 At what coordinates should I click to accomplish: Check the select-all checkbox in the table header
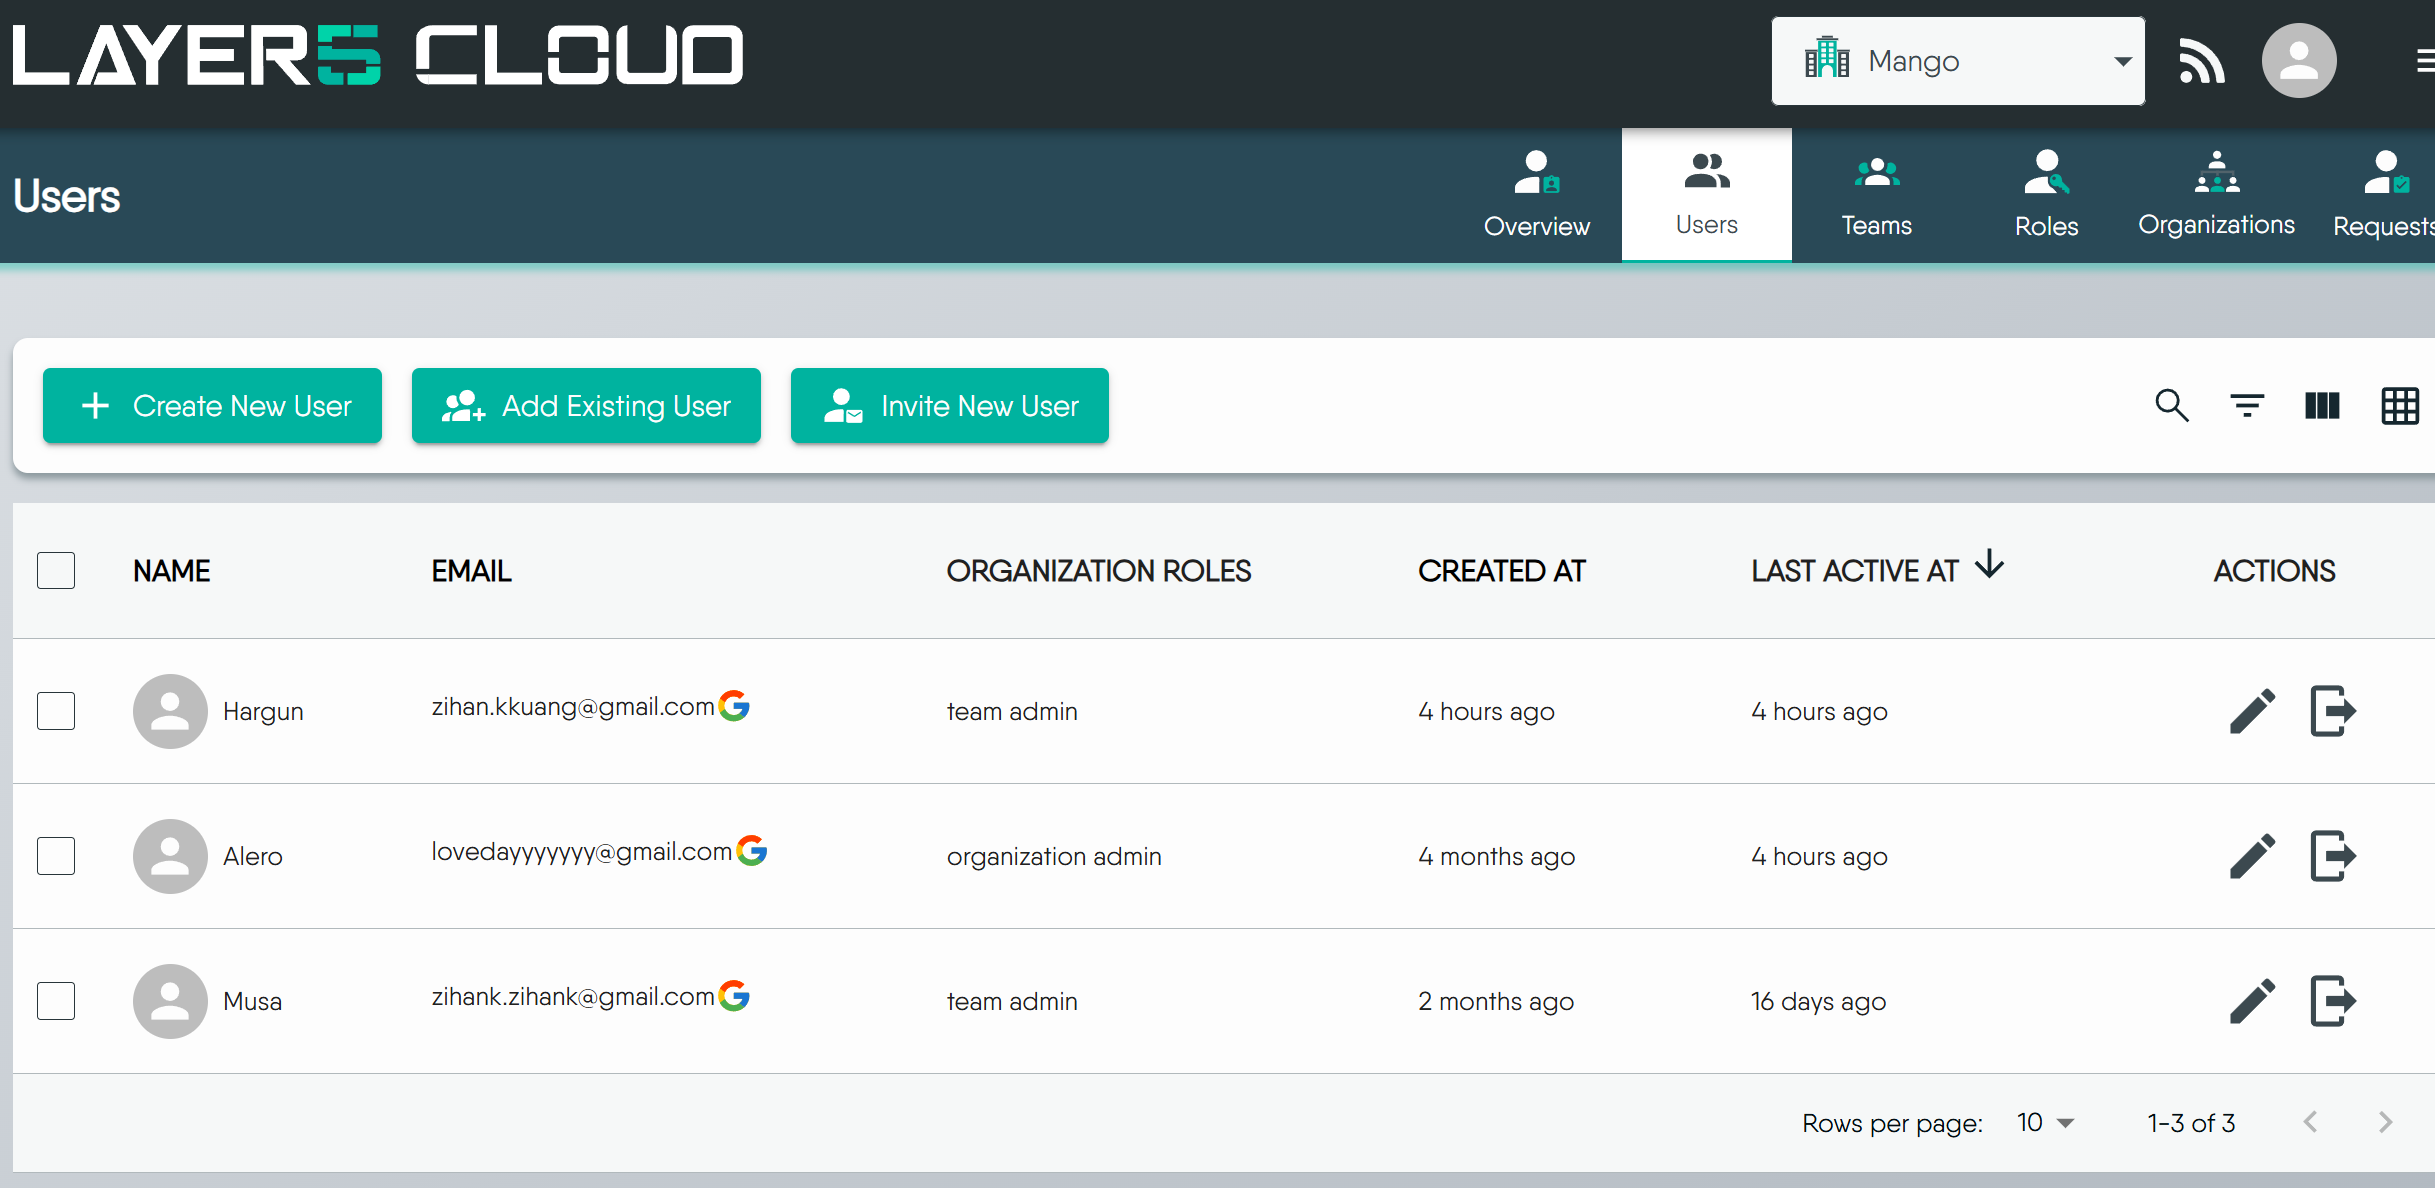pos(56,569)
